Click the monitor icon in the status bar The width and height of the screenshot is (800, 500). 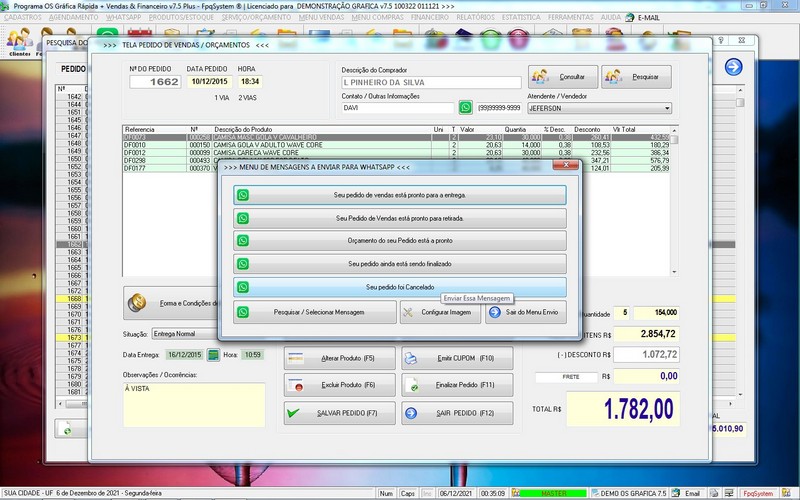729,493
